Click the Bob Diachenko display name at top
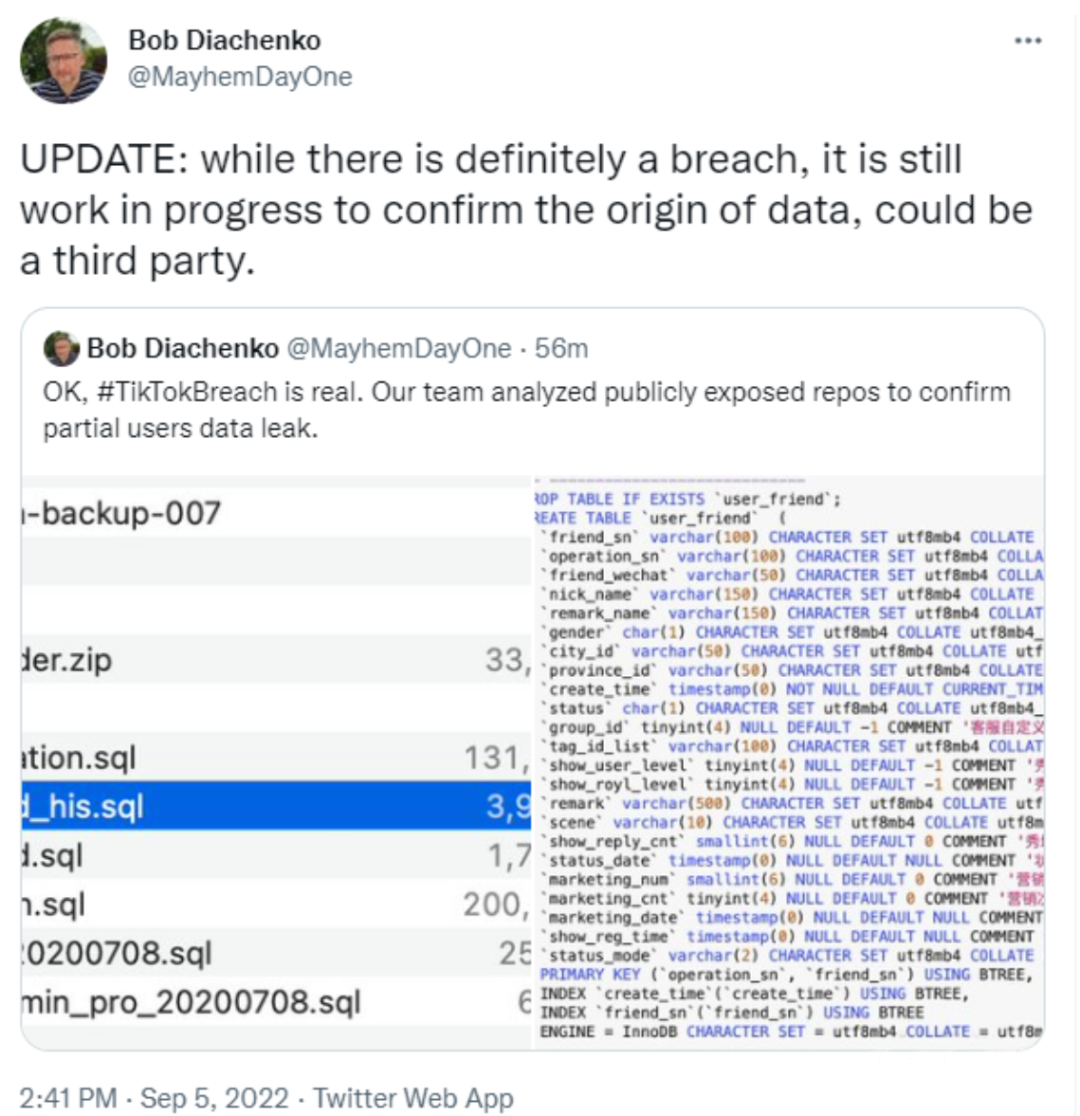Screen dimensions: 1080x1116 224,41
